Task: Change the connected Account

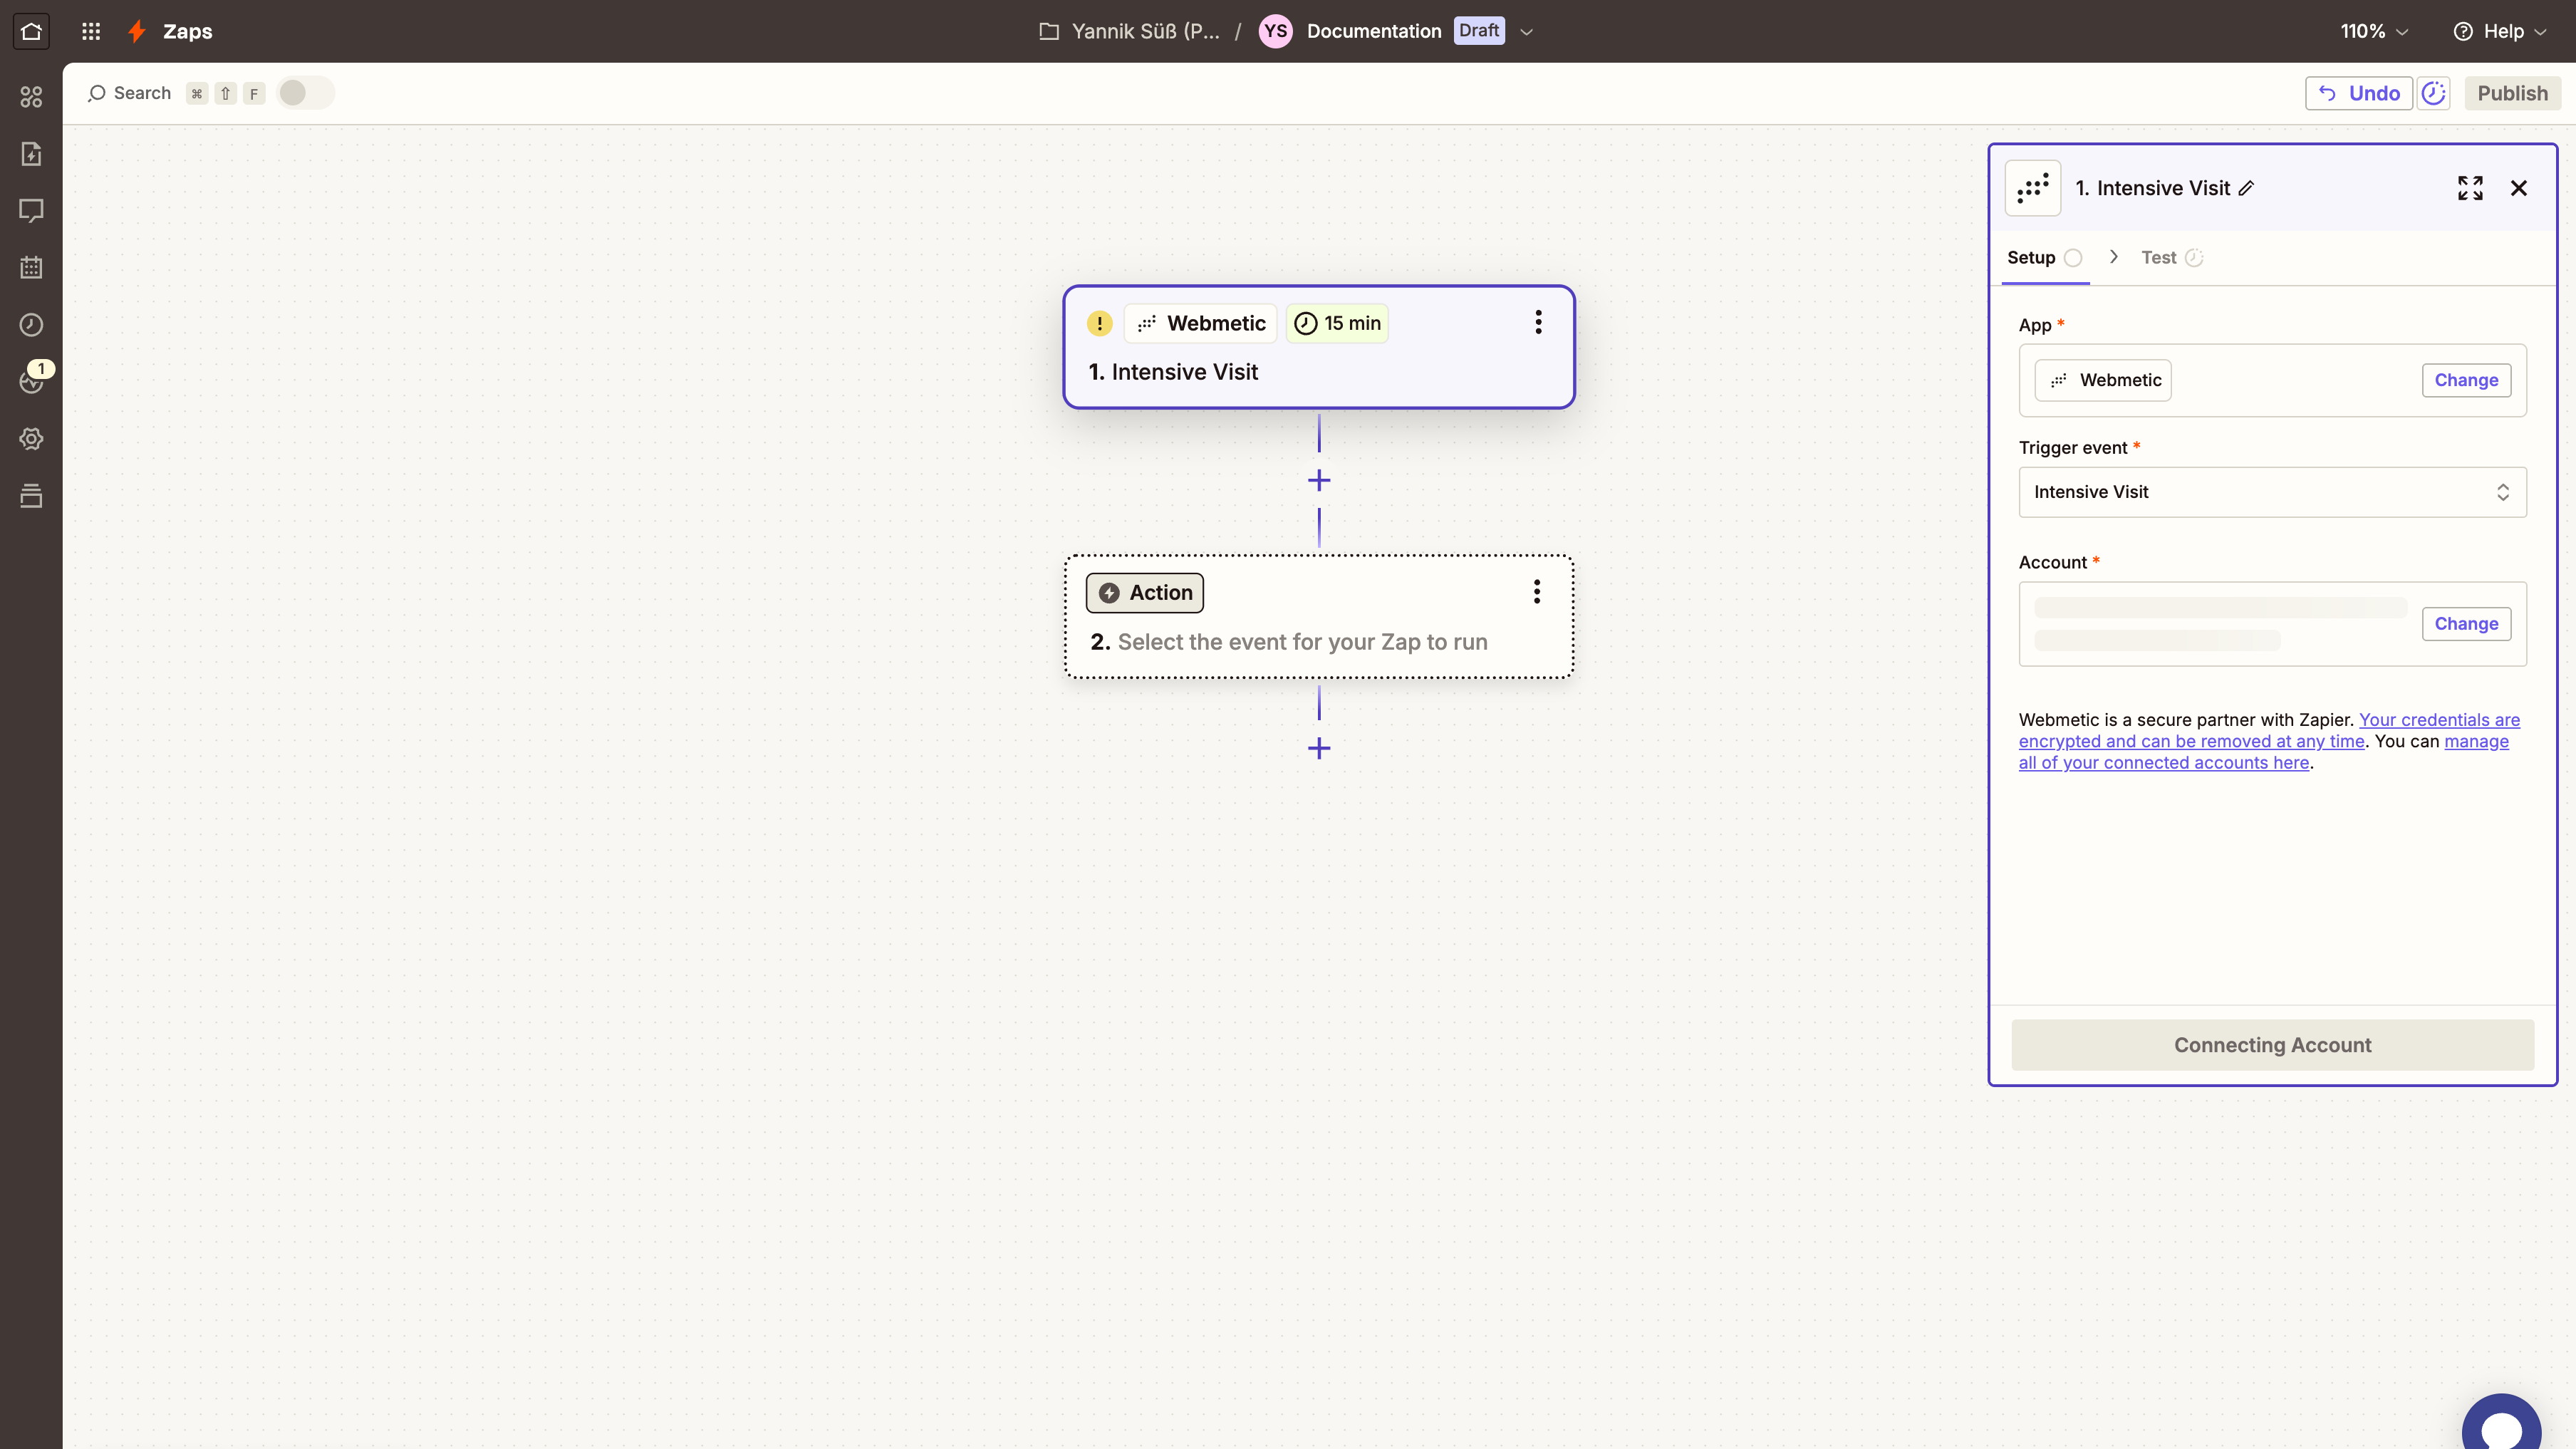Action: [x=2466, y=624]
